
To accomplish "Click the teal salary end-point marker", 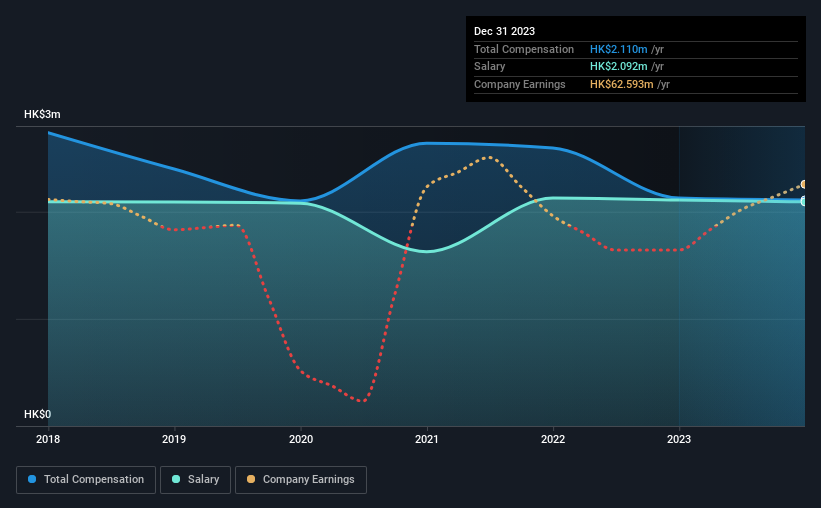I will pos(804,201).
